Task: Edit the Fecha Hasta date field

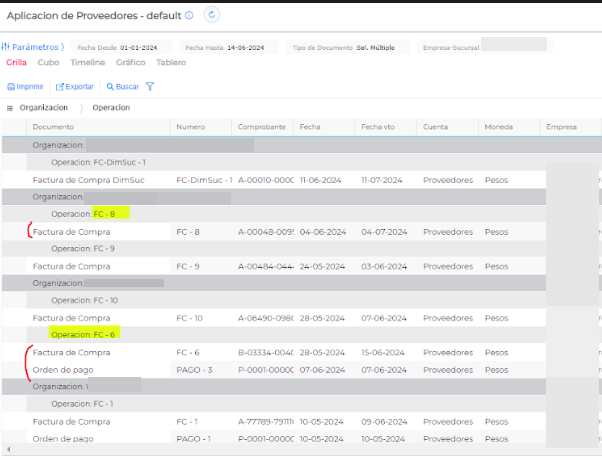Action: point(229,48)
